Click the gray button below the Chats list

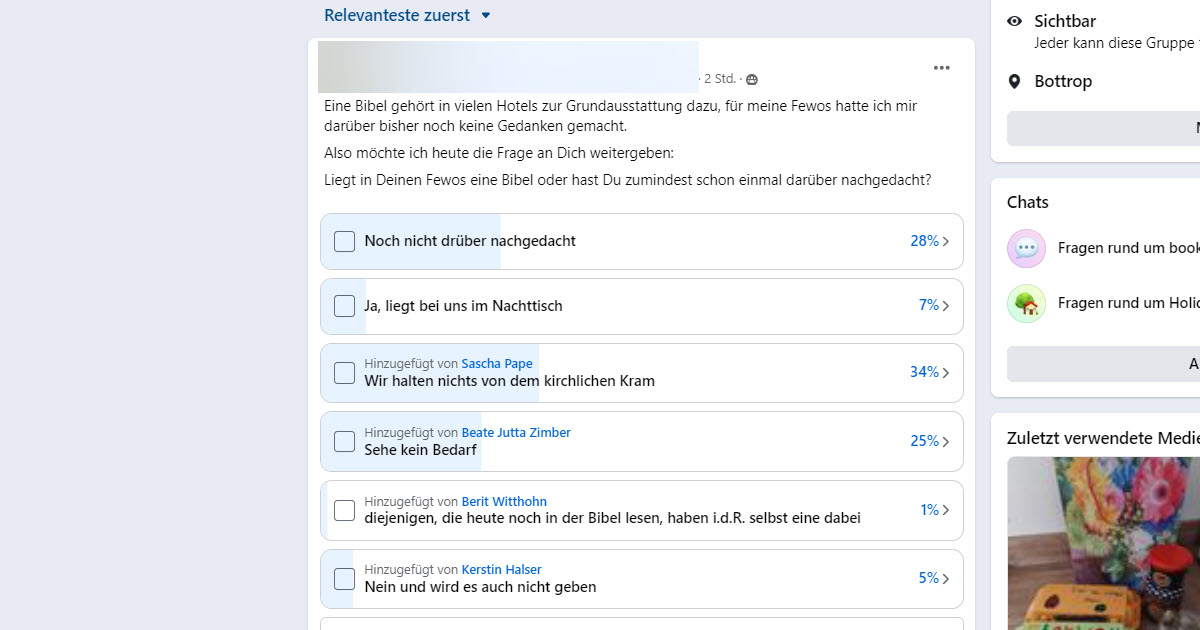pyautogui.click(x=1103, y=364)
